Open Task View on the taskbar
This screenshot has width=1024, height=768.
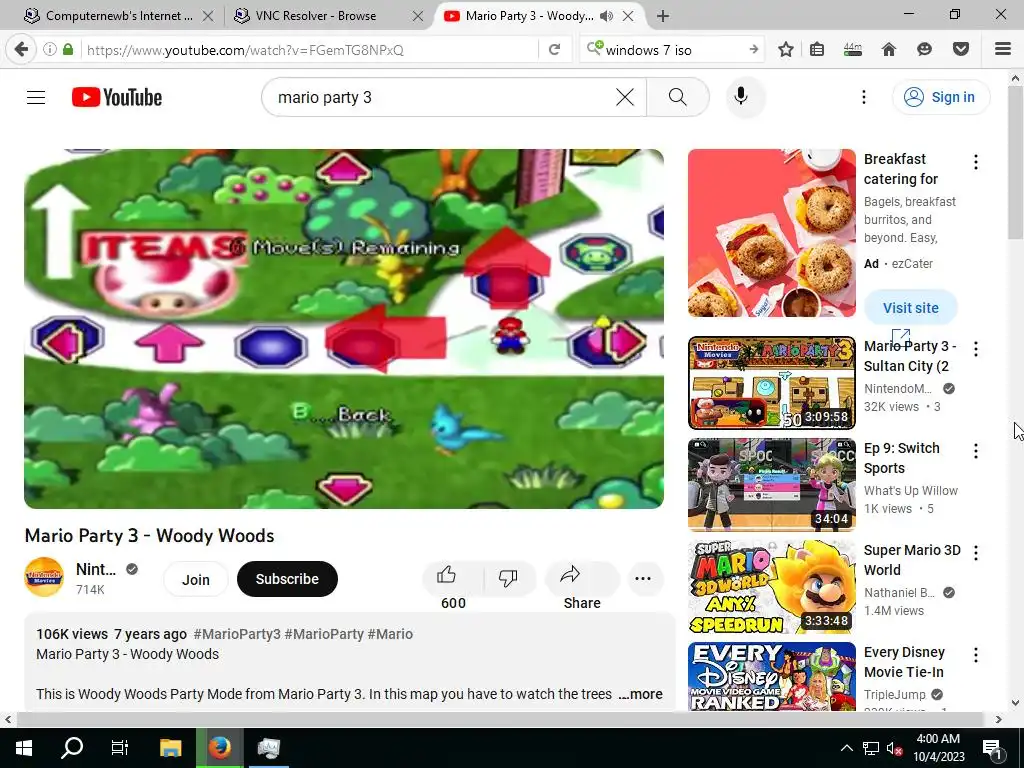120,748
